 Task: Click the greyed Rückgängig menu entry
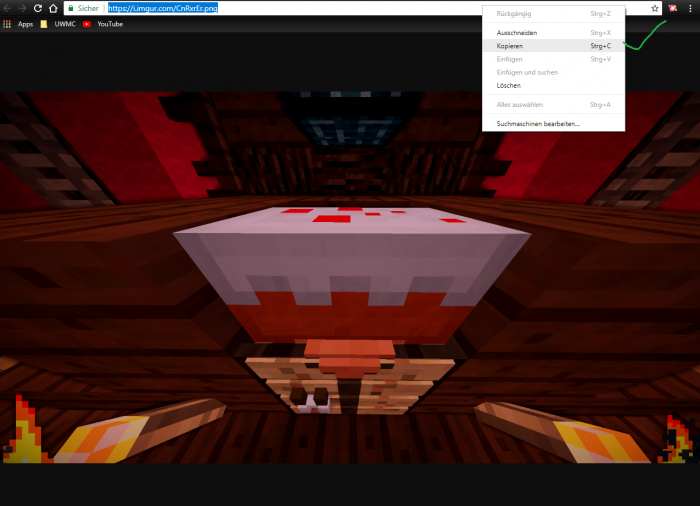pos(554,14)
